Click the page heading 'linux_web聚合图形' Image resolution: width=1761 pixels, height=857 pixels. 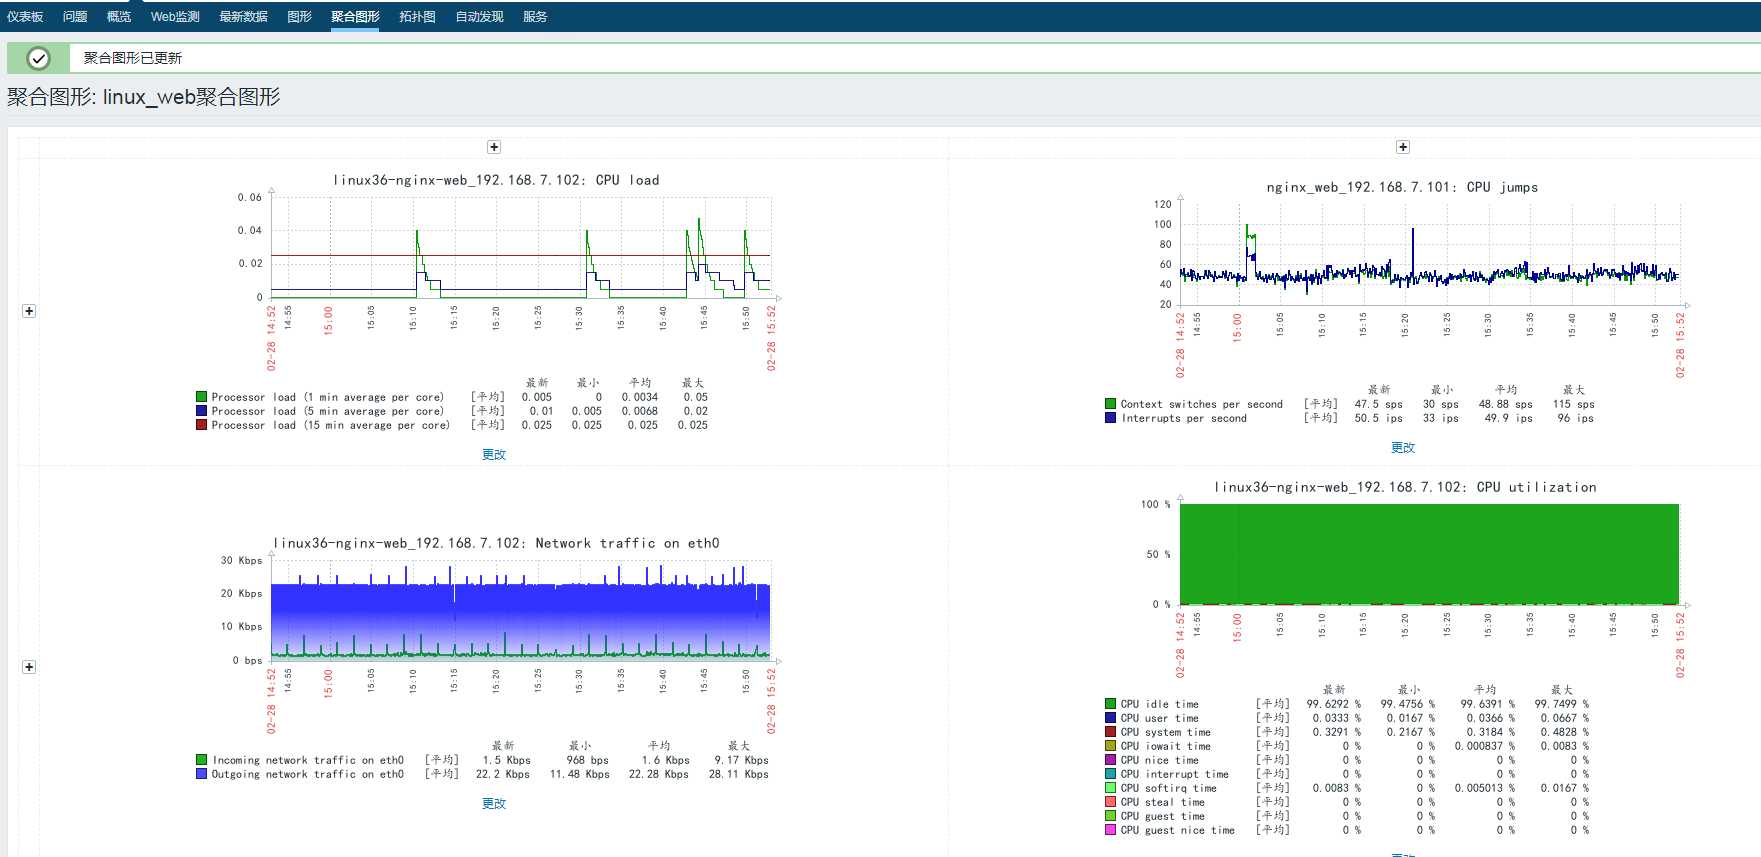(x=191, y=97)
